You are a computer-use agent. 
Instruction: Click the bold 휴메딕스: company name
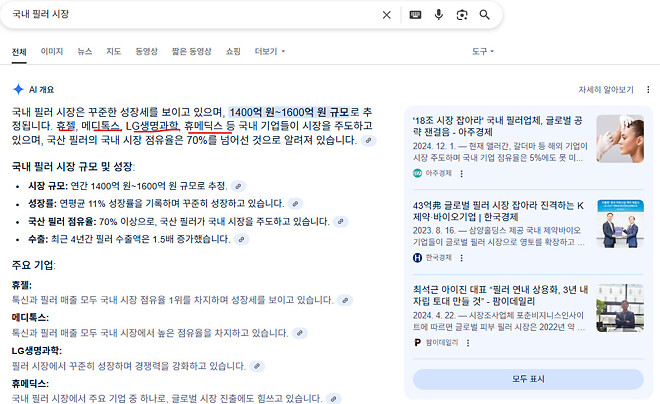[30, 384]
